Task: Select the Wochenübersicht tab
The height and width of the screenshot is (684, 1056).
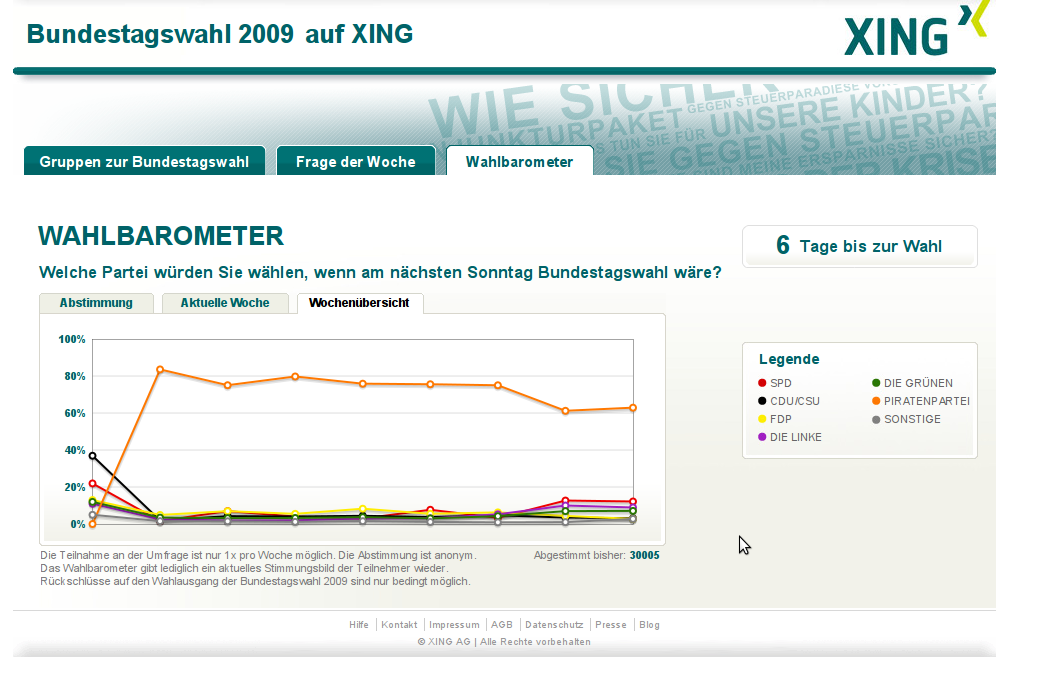Action: 360,303
